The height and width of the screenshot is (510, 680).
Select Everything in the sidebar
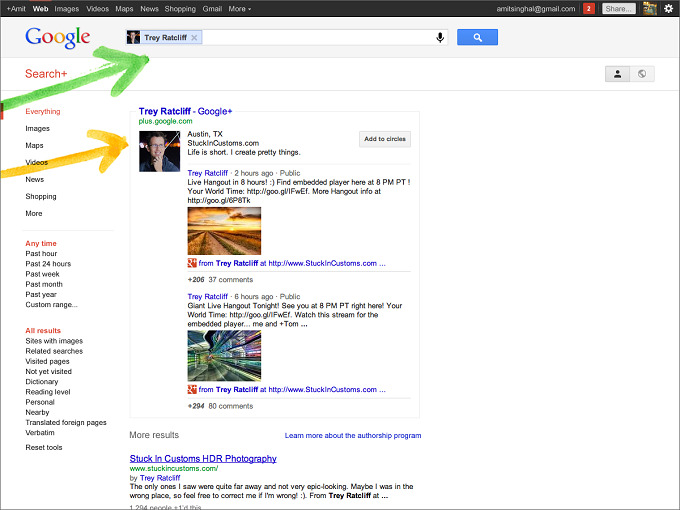pyautogui.click(x=42, y=111)
